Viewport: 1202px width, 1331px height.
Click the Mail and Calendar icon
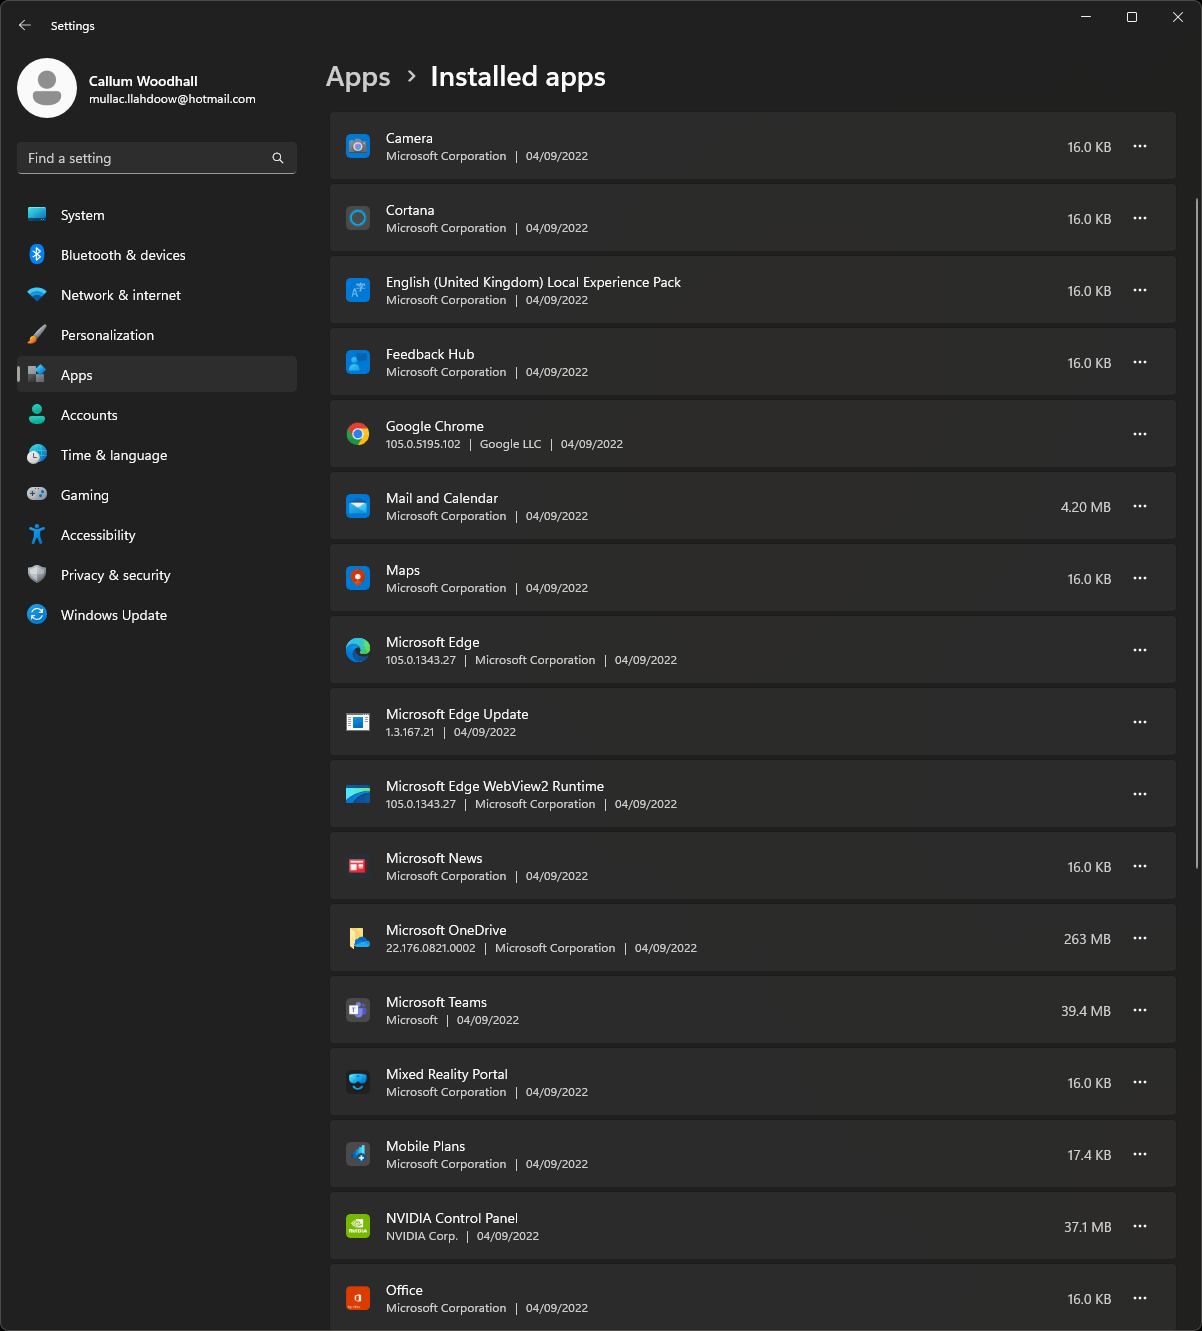(x=358, y=506)
